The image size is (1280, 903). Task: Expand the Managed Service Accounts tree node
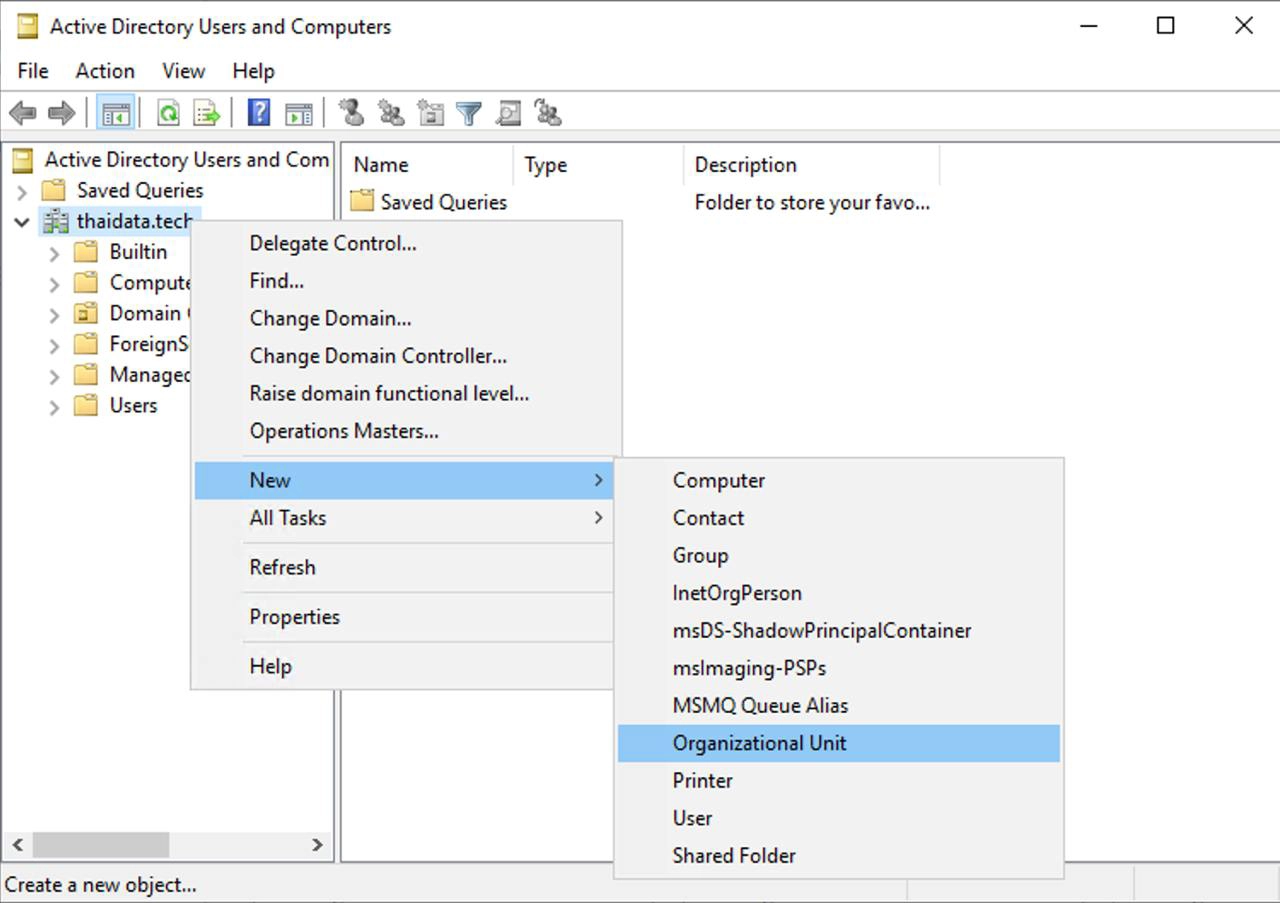pyautogui.click(x=54, y=376)
